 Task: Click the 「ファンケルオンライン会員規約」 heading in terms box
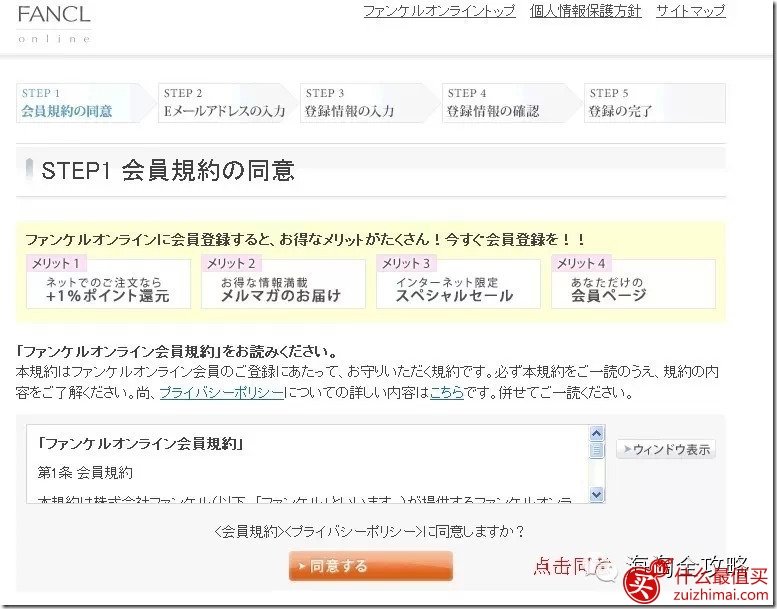coord(140,443)
